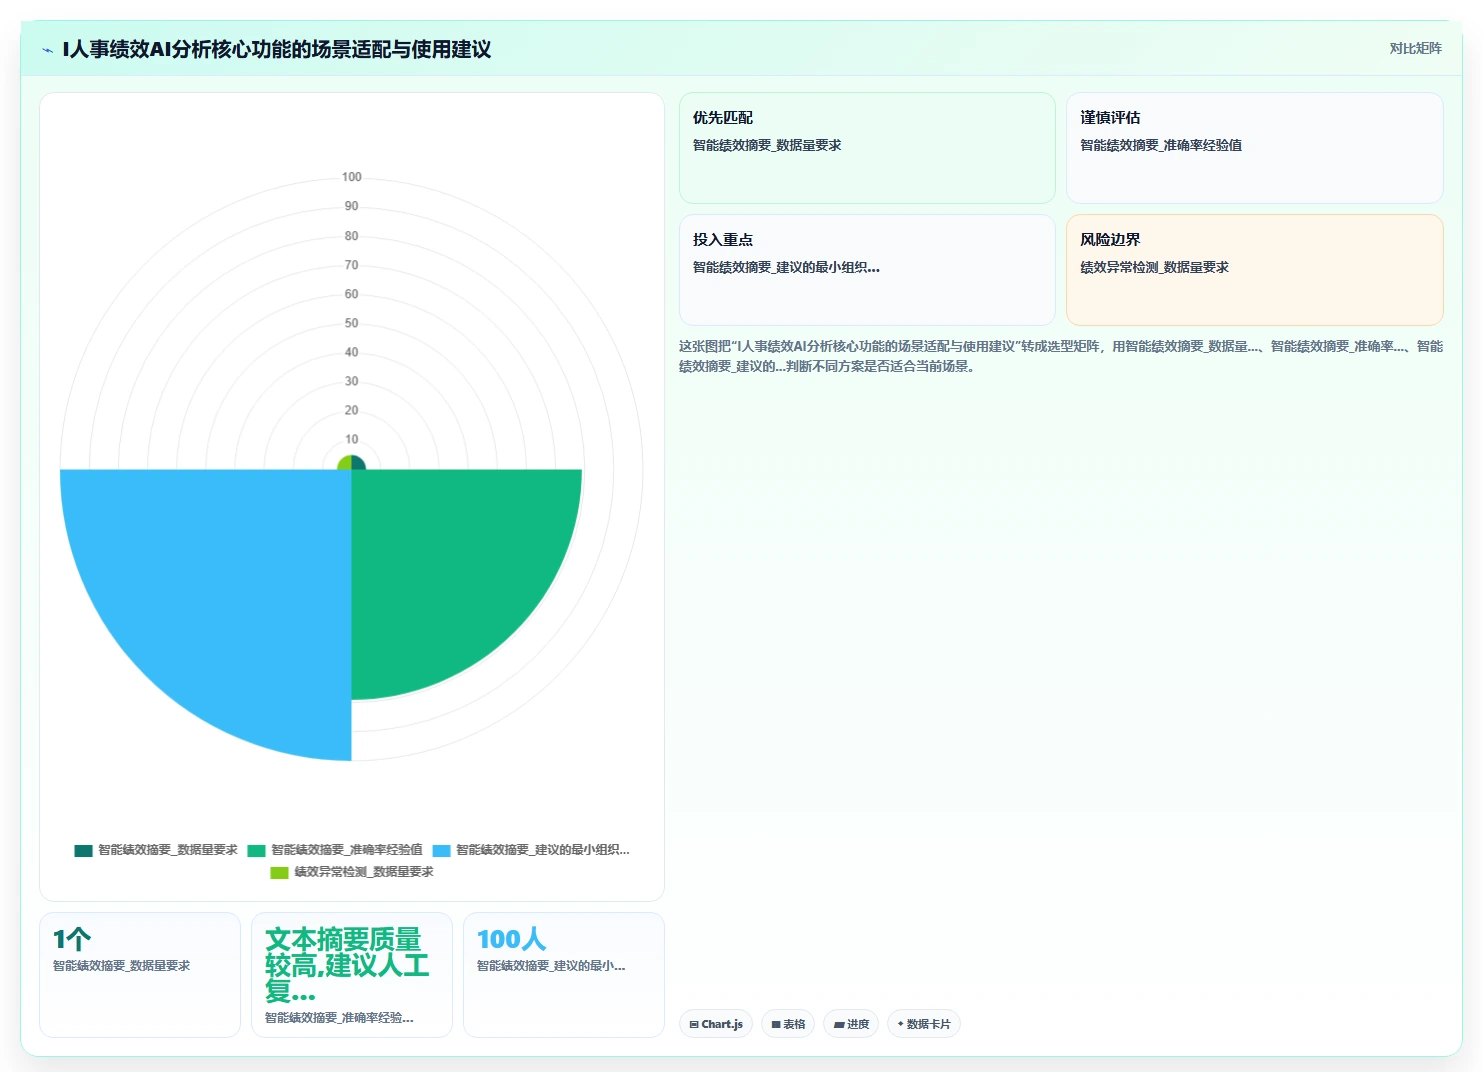Click the 进度 tag chip
This screenshot has height=1072, width=1483.
coord(851,1024)
